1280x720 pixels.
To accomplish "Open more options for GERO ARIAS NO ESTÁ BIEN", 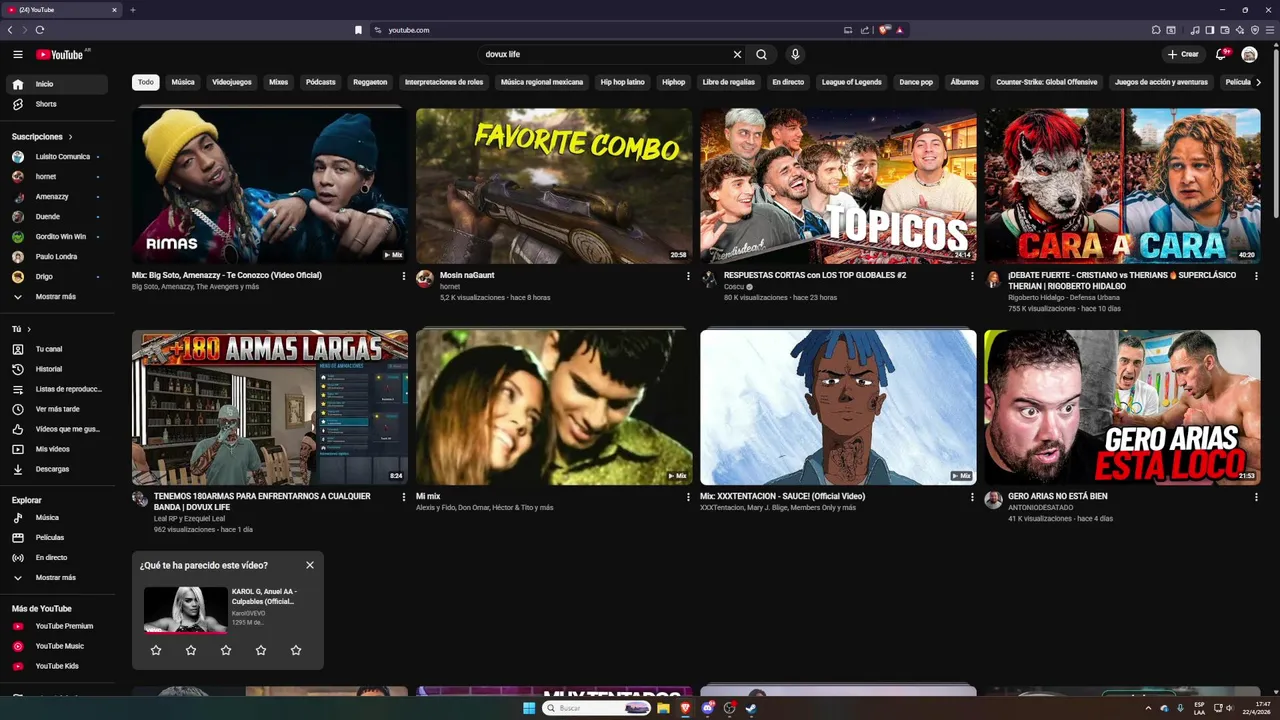I will (x=1256, y=497).
